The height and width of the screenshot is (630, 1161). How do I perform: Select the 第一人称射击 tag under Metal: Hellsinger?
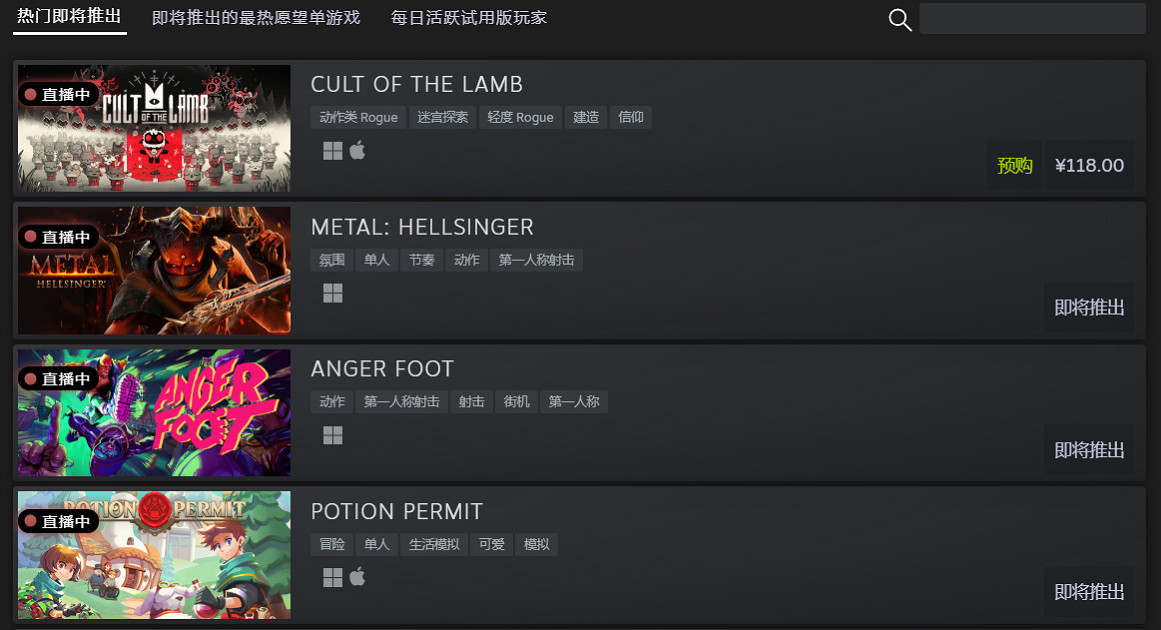tap(536, 260)
